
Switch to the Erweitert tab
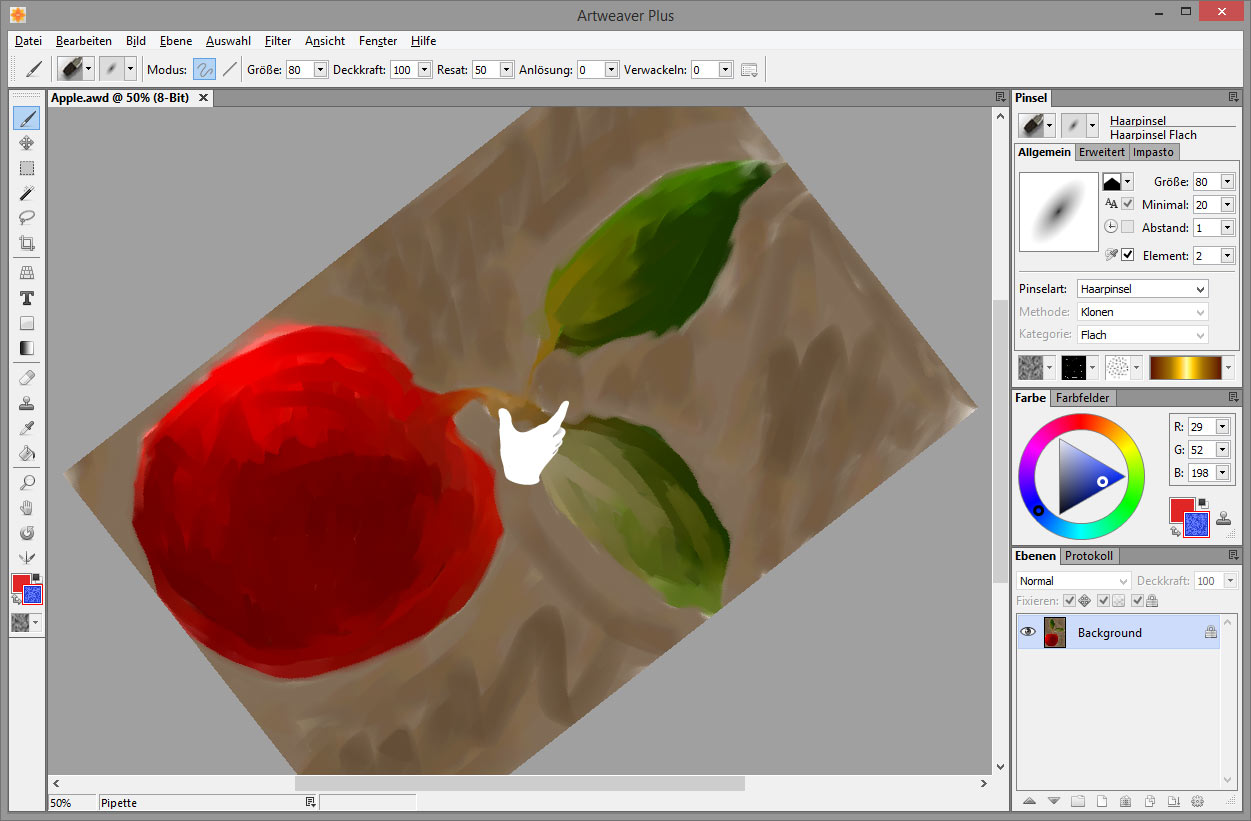tap(1102, 152)
